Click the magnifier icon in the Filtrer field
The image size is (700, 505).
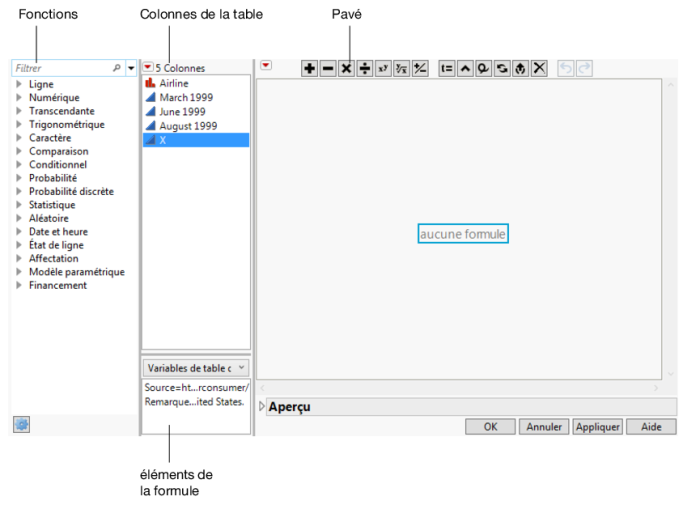point(117,68)
